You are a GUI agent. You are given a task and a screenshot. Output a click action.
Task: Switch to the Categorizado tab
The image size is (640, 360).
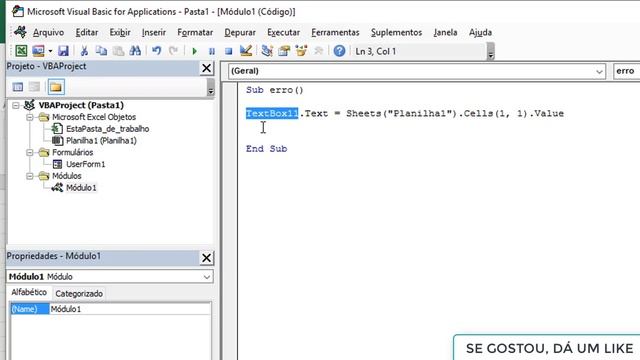79,293
